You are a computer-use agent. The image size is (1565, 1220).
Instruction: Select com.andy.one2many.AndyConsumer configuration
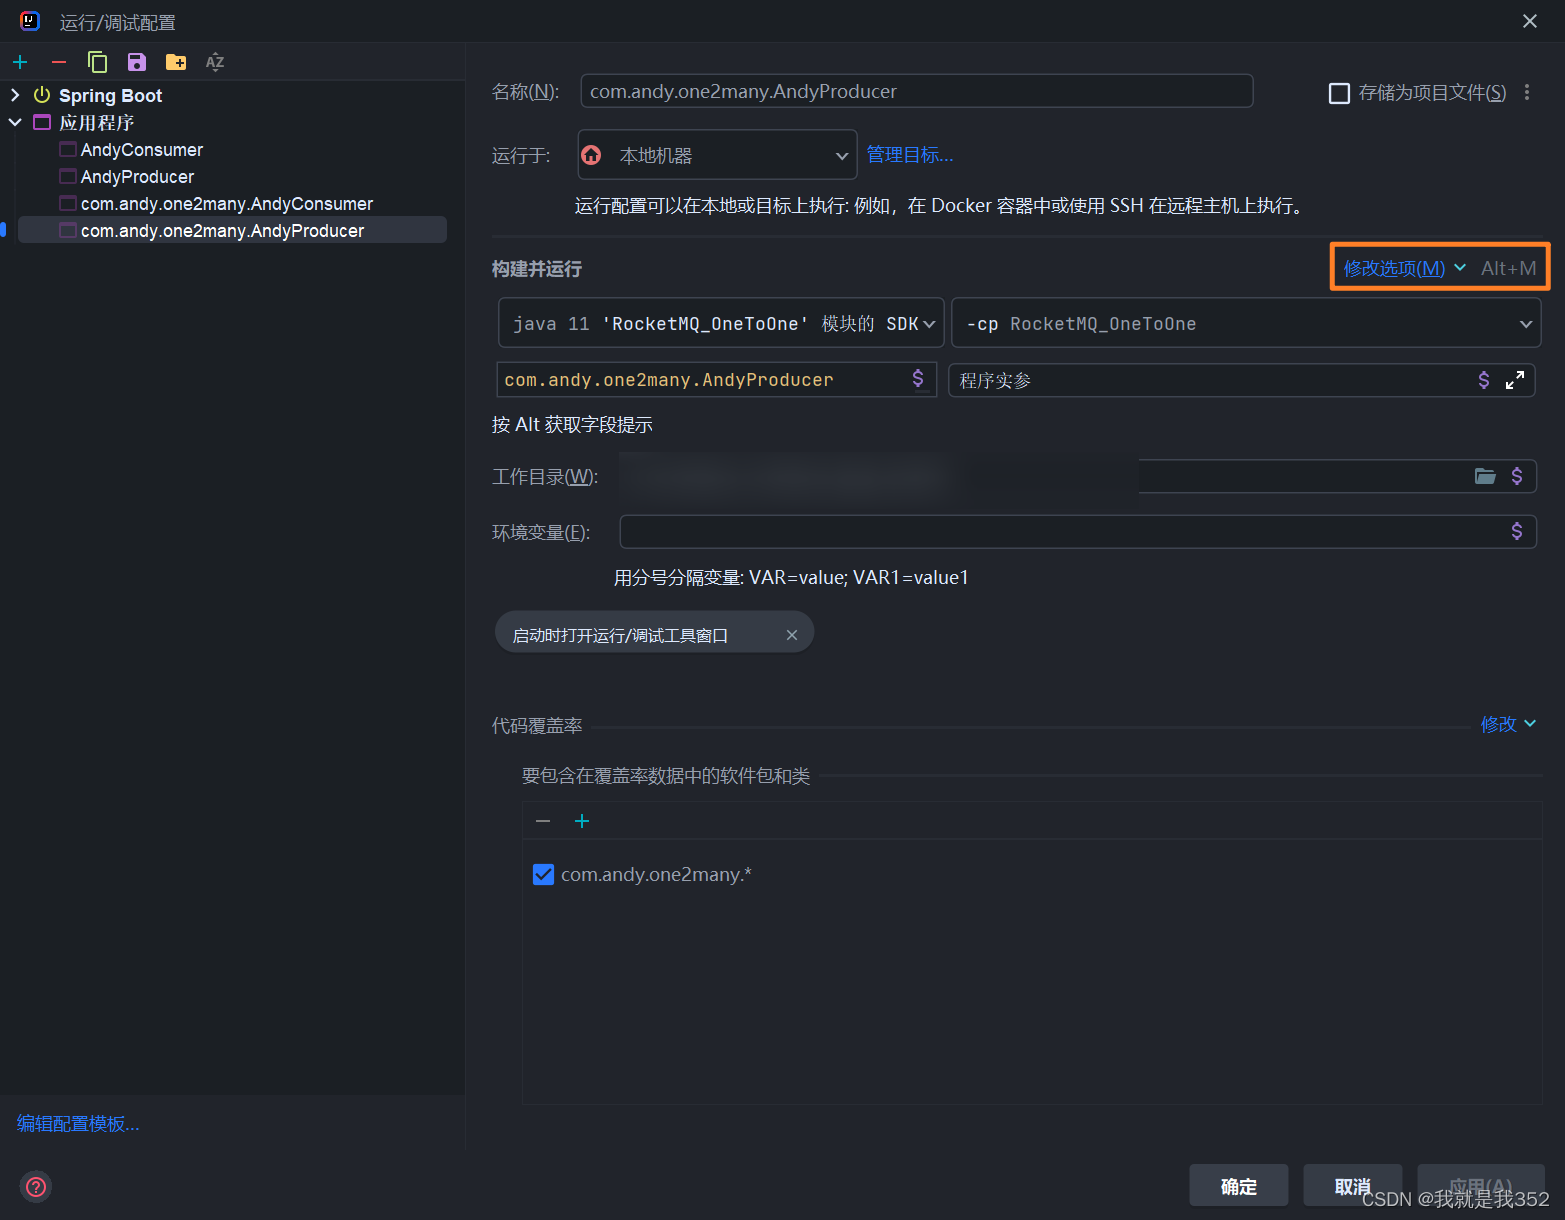pyautogui.click(x=227, y=204)
